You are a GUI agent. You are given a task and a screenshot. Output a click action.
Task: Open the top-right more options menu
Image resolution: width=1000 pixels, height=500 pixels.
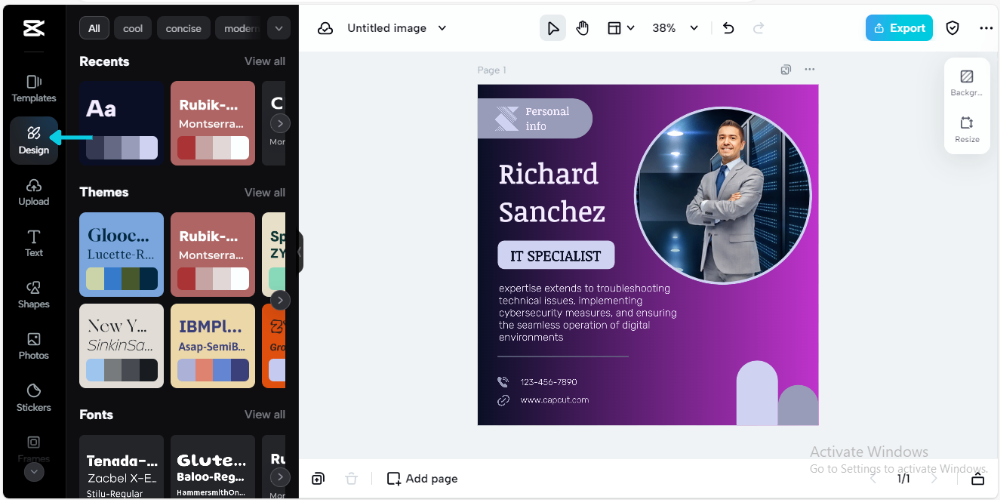(985, 28)
